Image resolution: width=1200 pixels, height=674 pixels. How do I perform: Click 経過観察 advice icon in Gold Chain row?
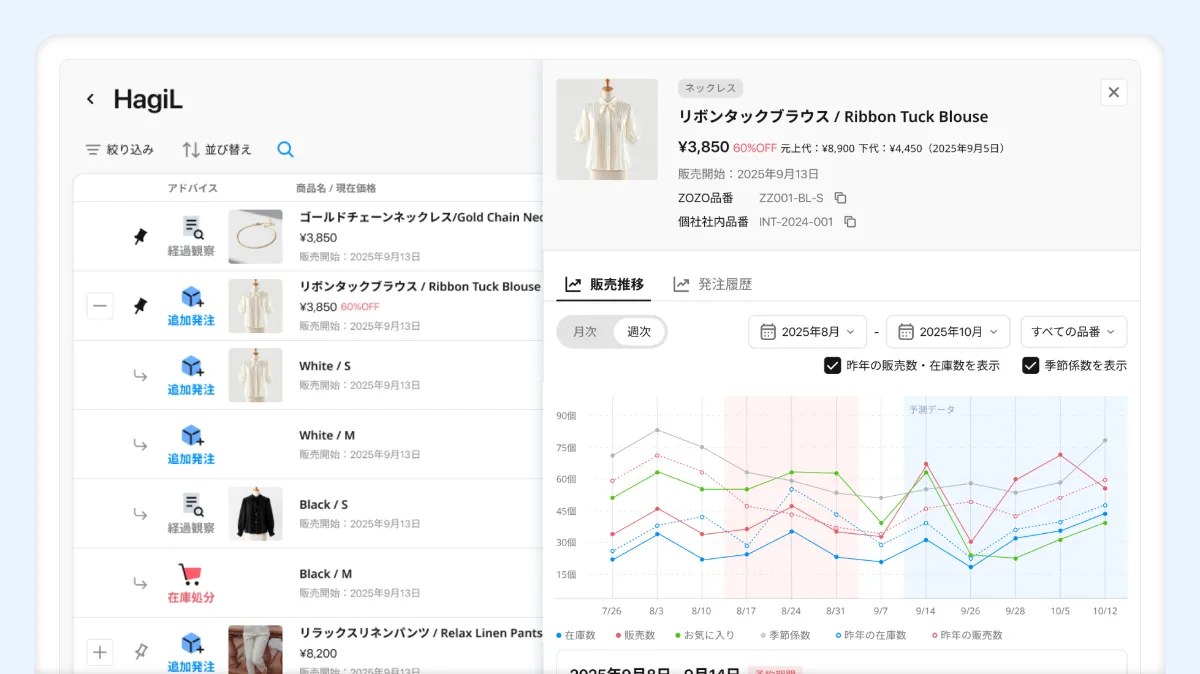[191, 237]
